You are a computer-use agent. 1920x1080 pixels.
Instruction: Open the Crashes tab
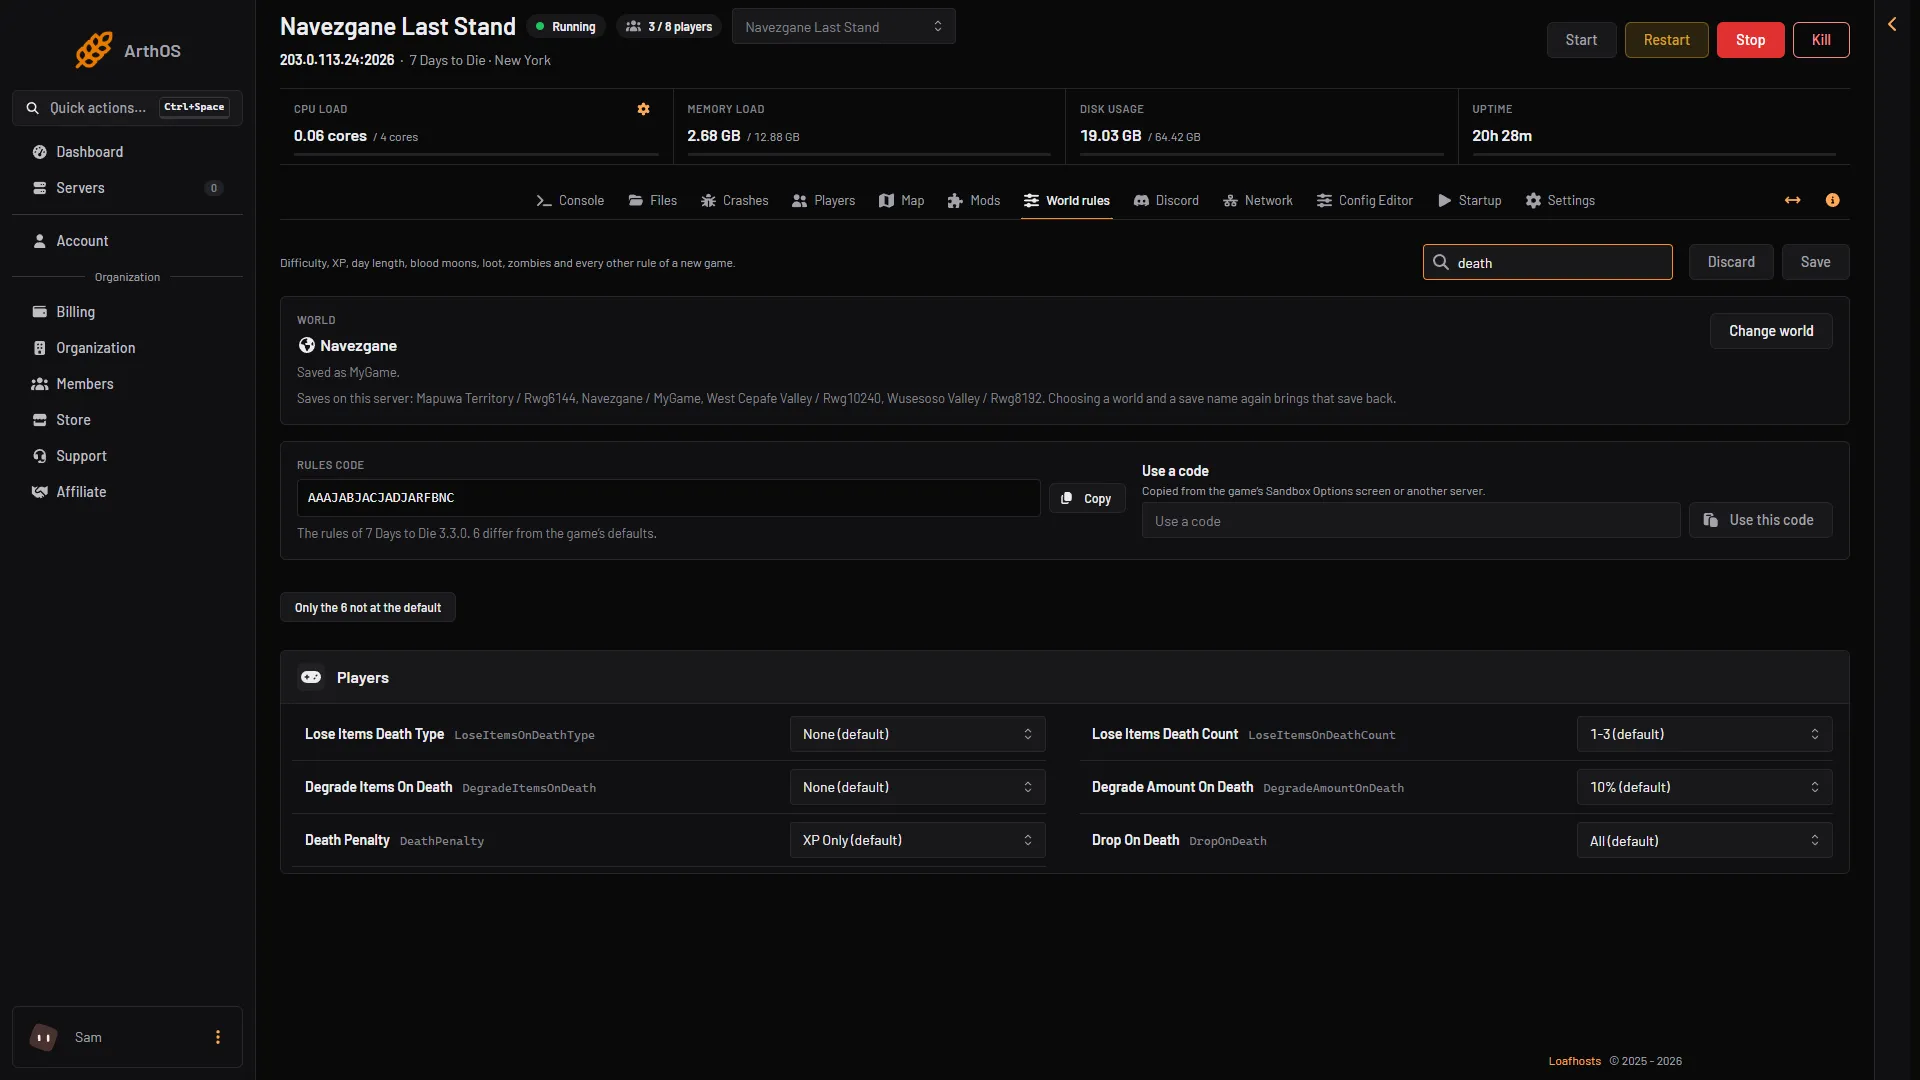pos(735,200)
